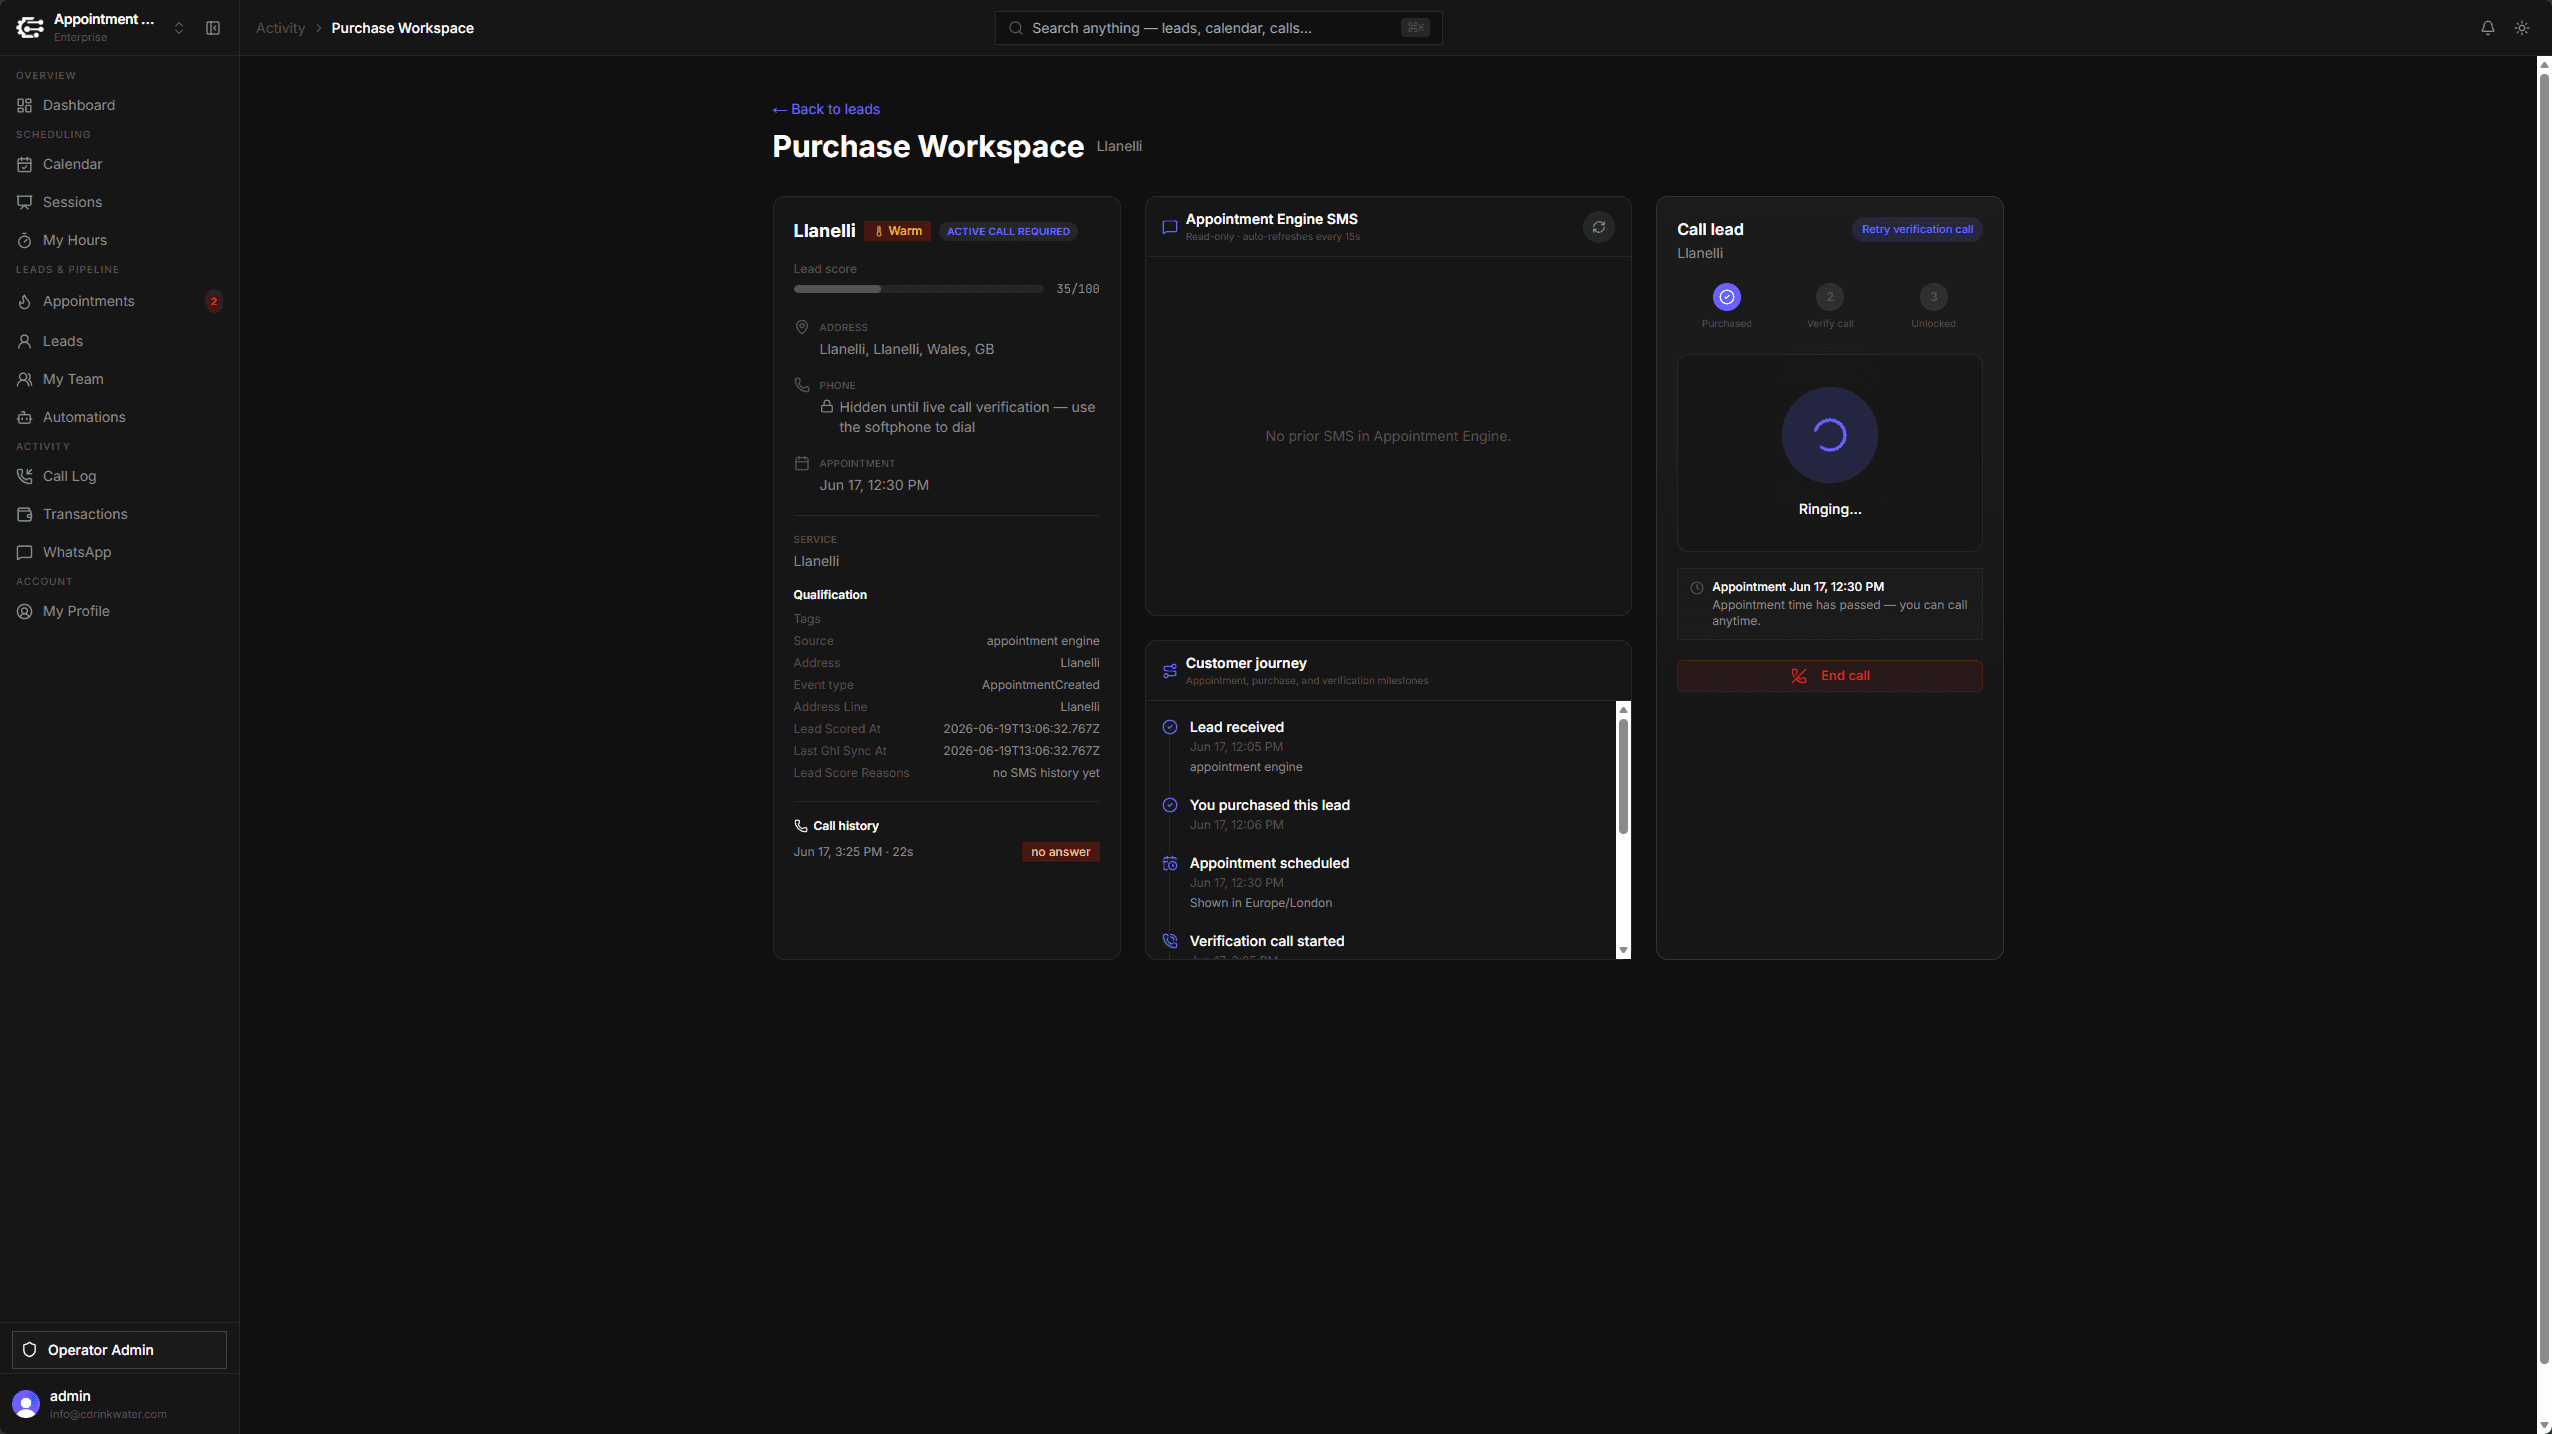Viewport: 2552px width, 1434px height.
Task: Click the Warm lead badge
Action: tap(898, 231)
